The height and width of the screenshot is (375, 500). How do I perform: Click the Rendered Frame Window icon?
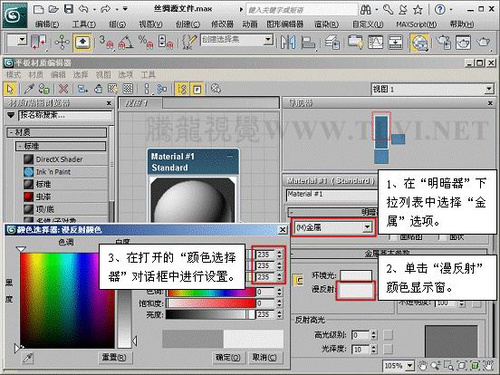pos(463,42)
